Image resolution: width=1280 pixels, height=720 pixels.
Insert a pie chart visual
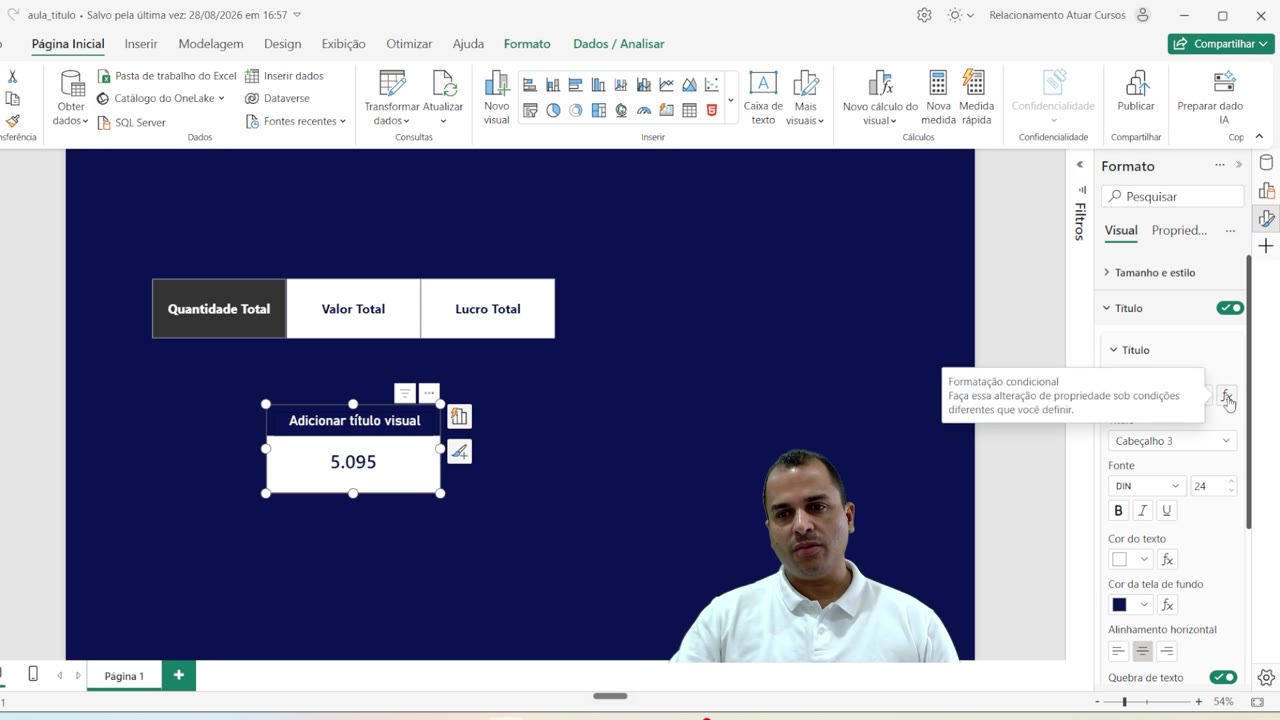click(553, 110)
